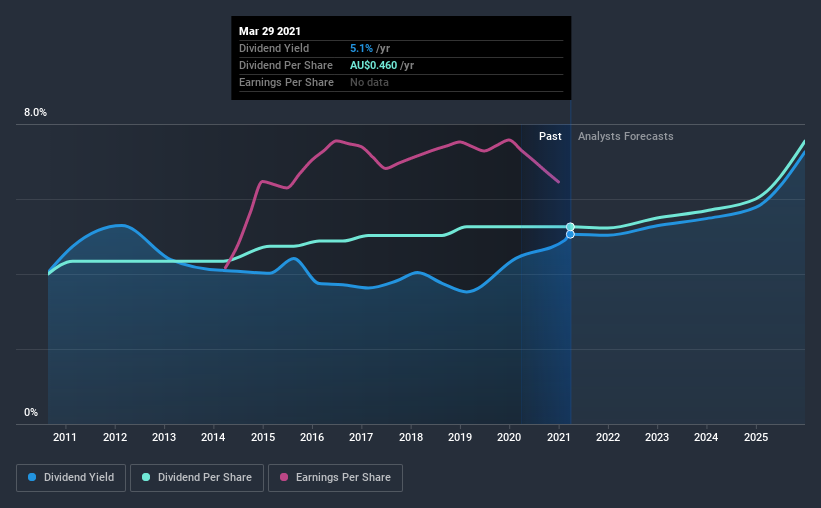Toggle the Dividend Per Share legend button
Image resolution: width=821 pixels, height=508 pixels.
point(197,478)
